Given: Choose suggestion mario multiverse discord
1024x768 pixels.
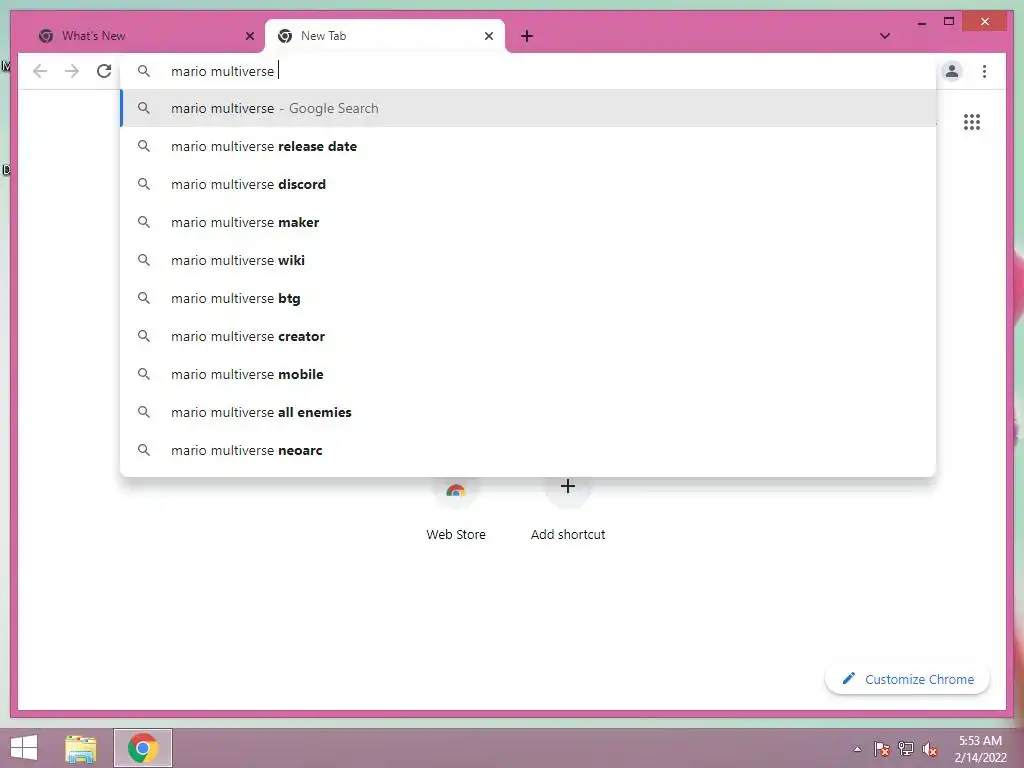Looking at the screenshot, I should pos(528,184).
